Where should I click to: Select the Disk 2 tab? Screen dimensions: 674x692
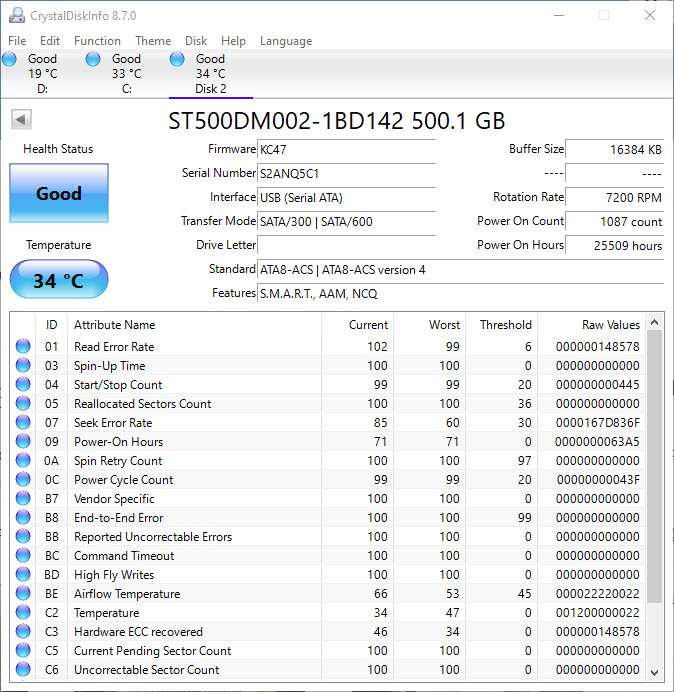(211, 74)
